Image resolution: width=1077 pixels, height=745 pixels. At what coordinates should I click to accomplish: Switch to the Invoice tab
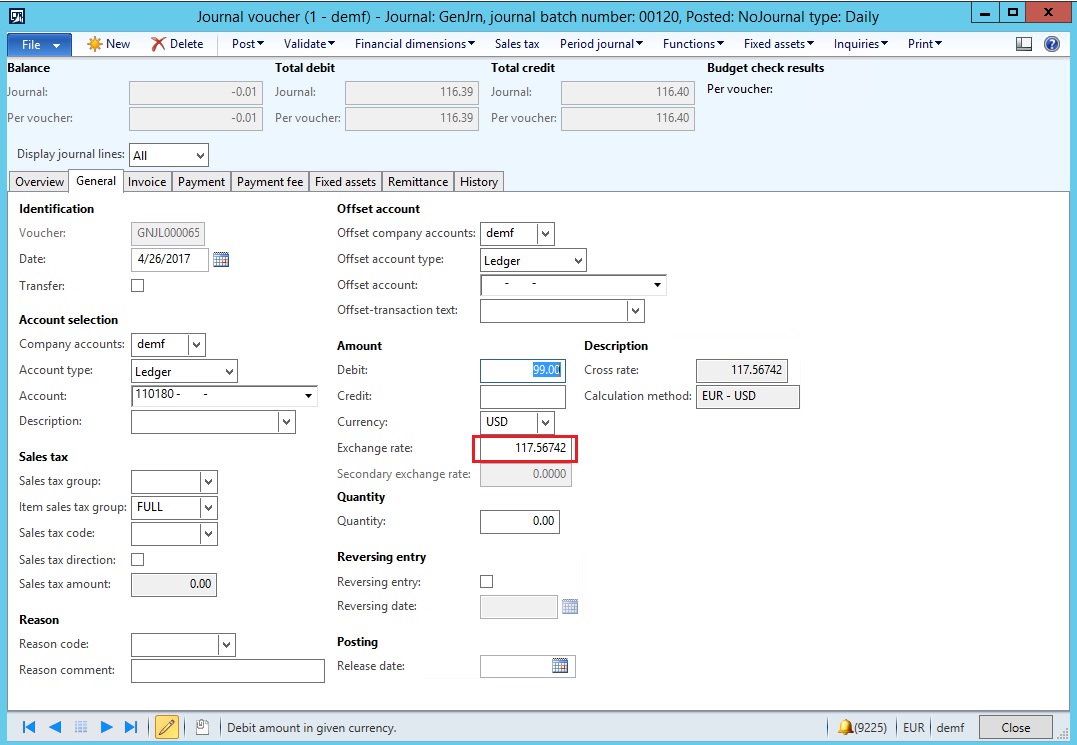tap(147, 182)
